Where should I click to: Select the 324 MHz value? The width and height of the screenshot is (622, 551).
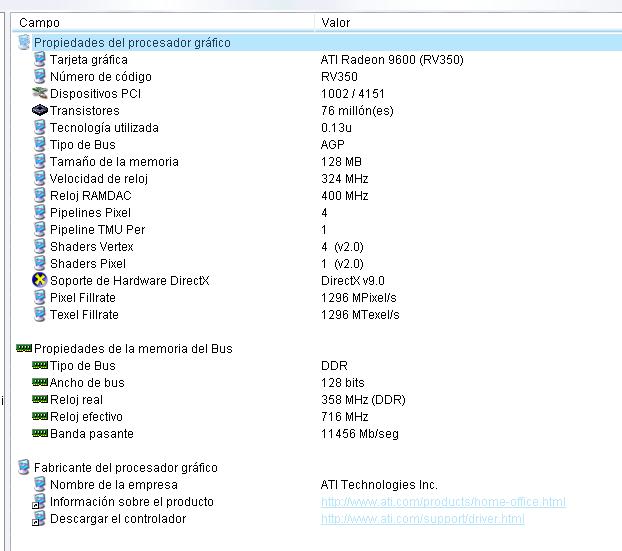click(344, 179)
